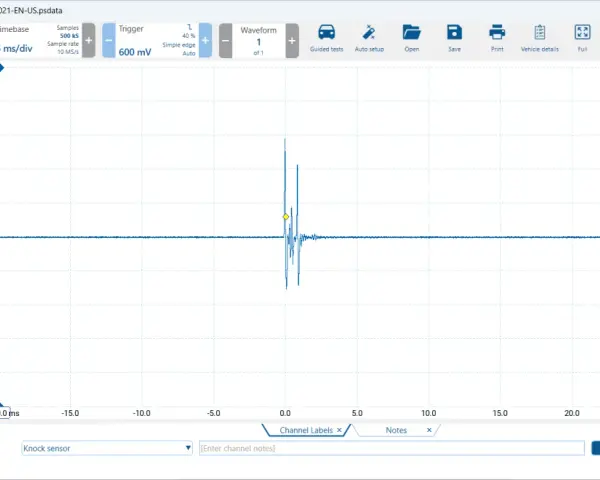Click the -15.0 time axis label

70,413
